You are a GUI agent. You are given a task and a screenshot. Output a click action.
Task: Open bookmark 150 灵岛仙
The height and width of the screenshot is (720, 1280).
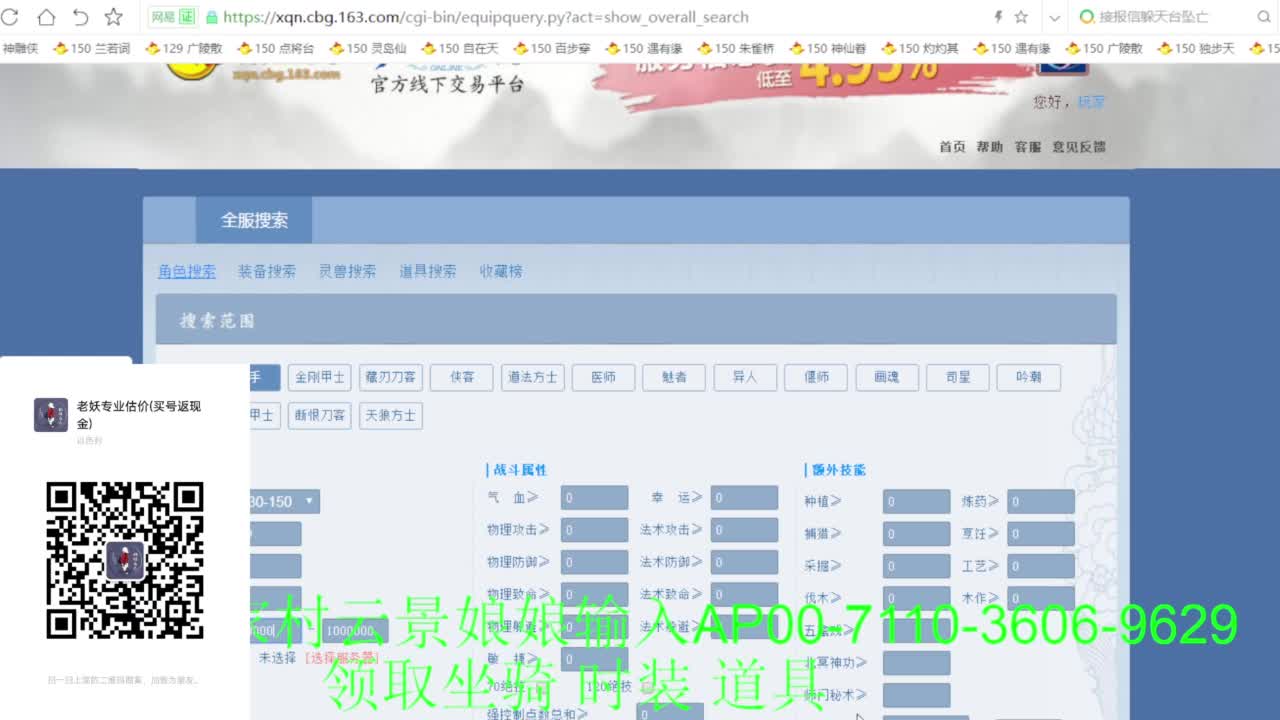(x=368, y=48)
